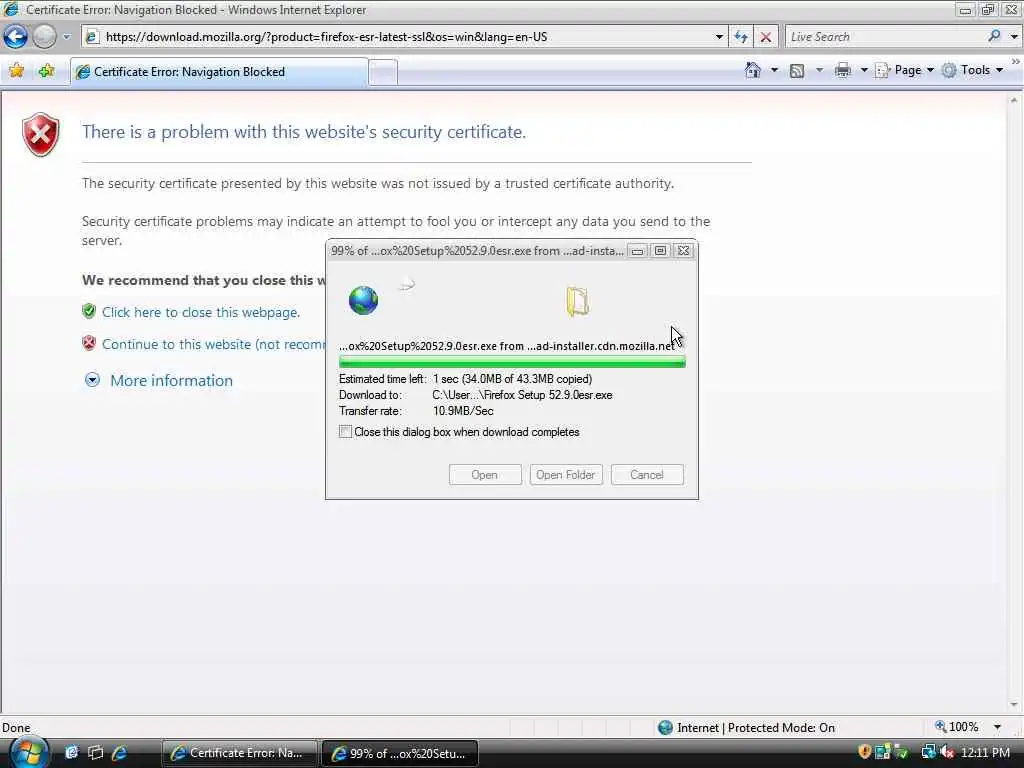
Task: Click the red shield certificate error icon
Action: pos(40,135)
